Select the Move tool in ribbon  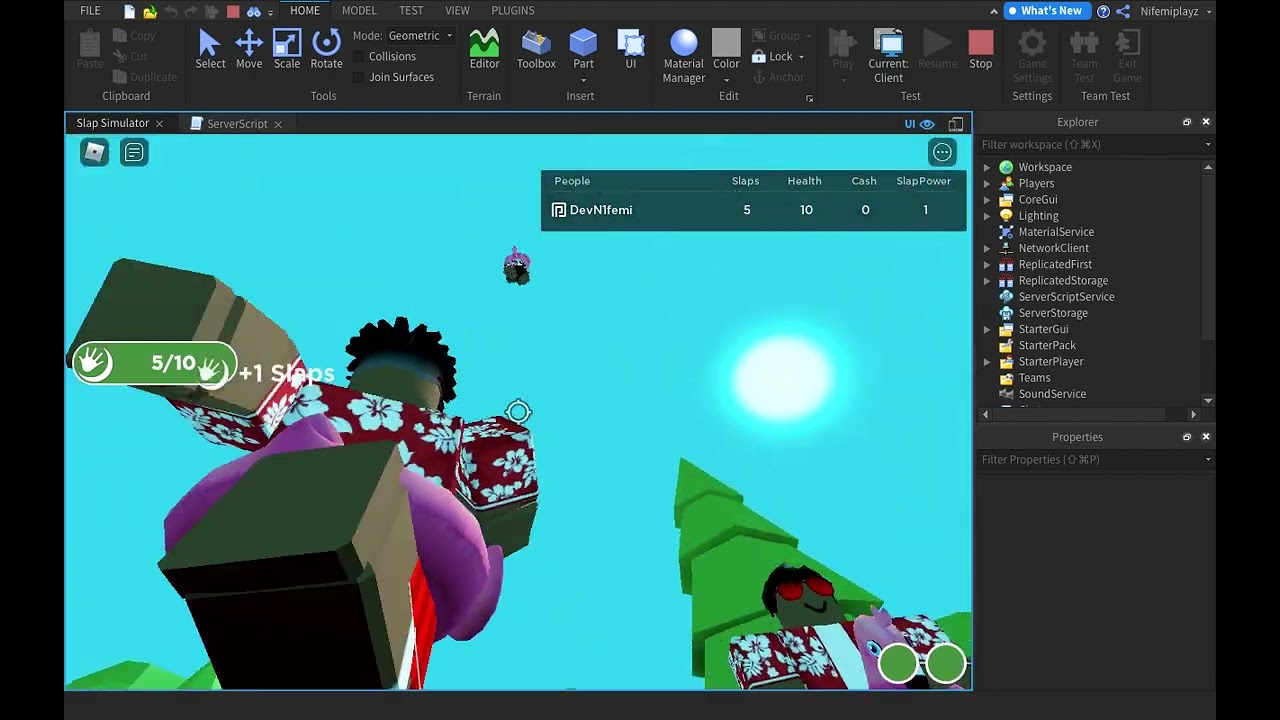click(x=249, y=49)
